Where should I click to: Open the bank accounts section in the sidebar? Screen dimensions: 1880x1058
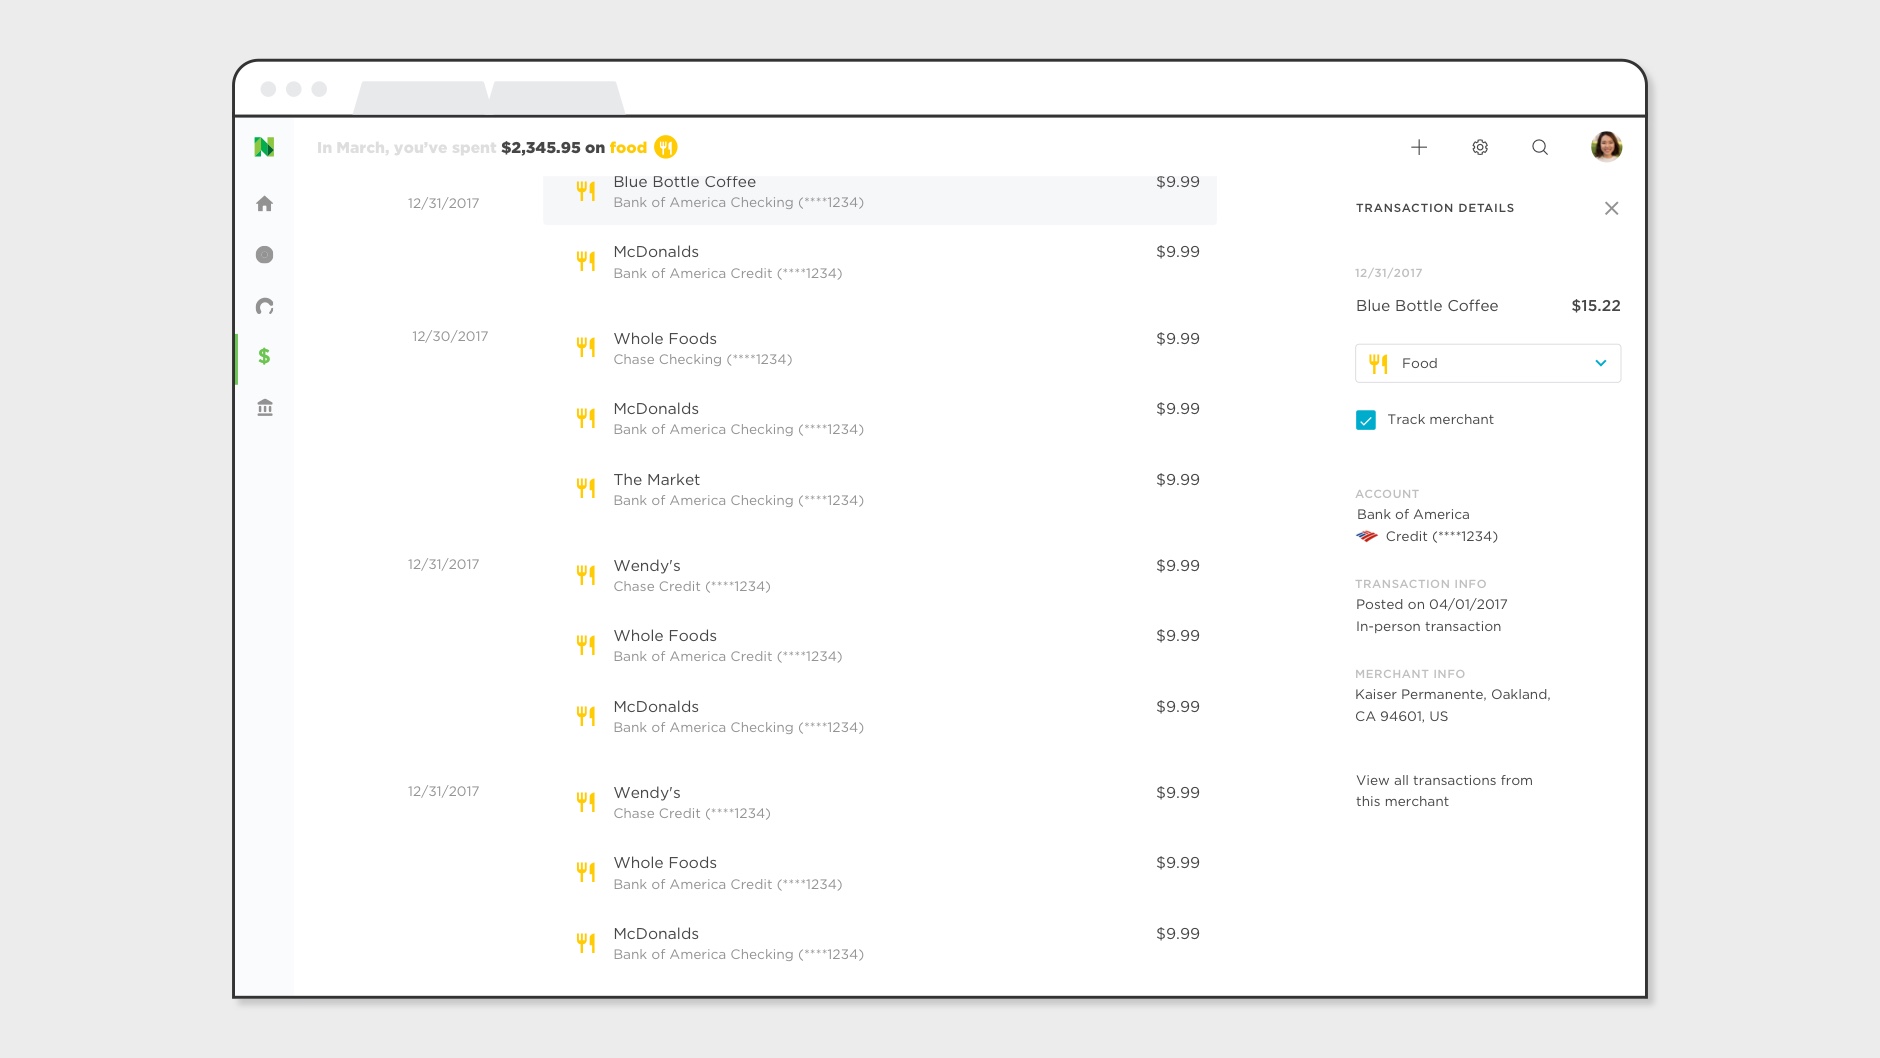pyautogui.click(x=264, y=407)
